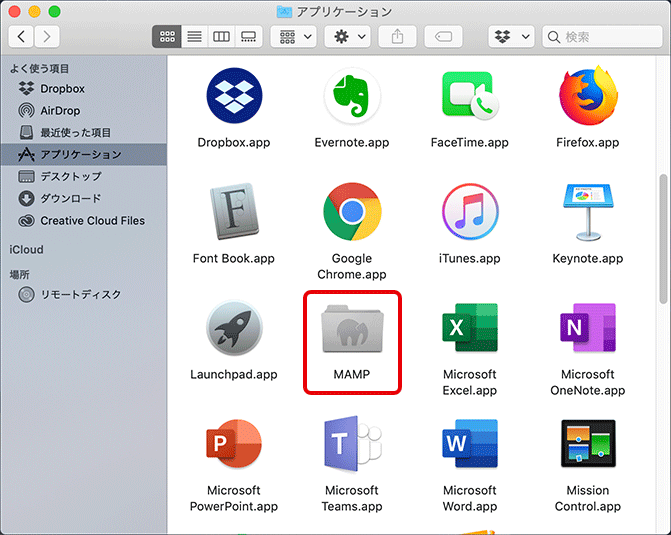The height and width of the screenshot is (535, 671).
Task: Click the Edit Tags toolbar button
Action: tap(443, 37)
